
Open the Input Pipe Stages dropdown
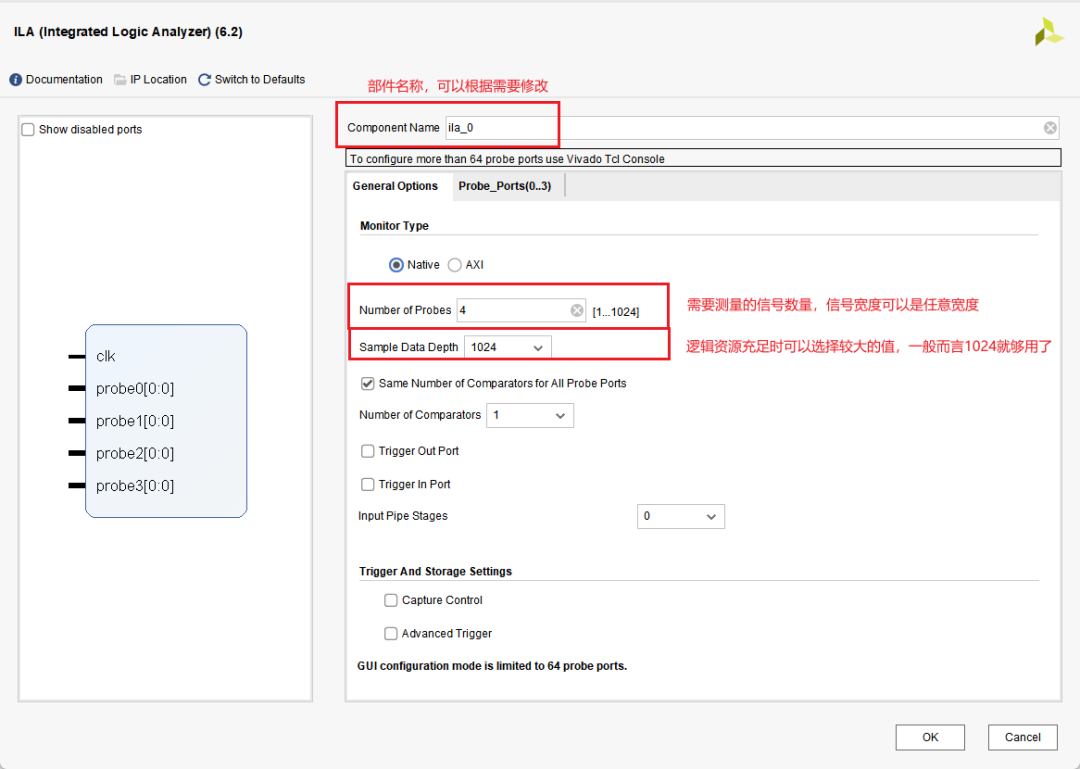click(680, 516)
